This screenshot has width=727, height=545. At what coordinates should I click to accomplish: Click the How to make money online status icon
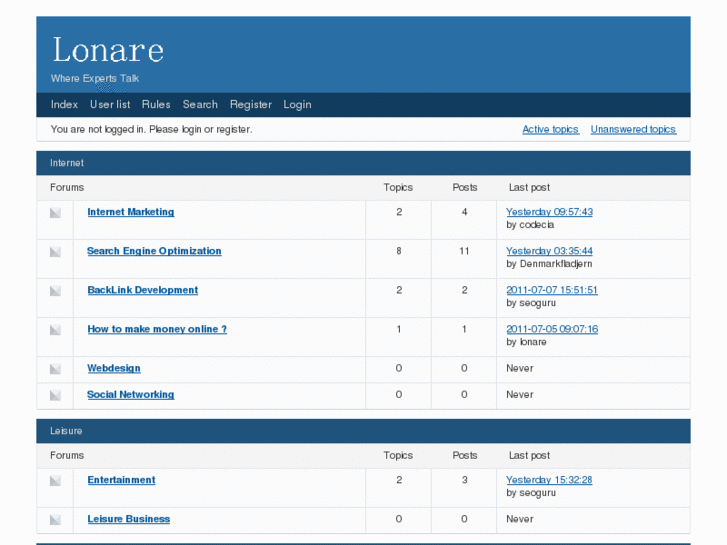(x=55, y=330)
